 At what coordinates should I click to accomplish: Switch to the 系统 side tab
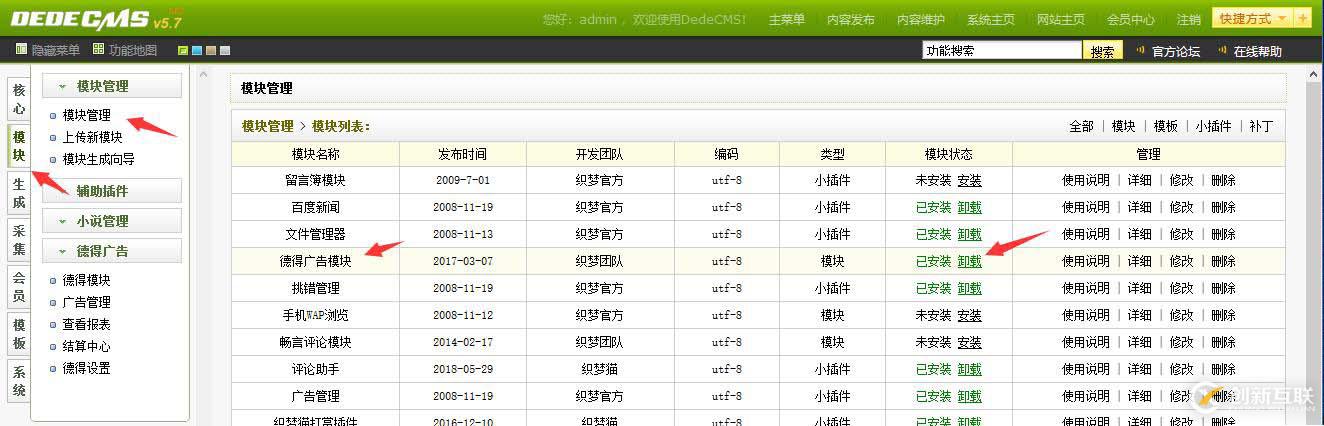[19, 381]
